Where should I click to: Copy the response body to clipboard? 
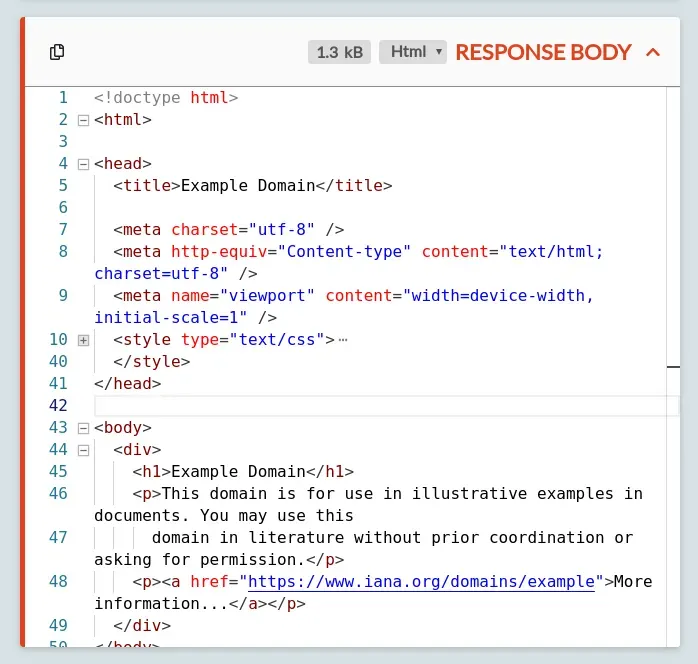coord(57,52)
